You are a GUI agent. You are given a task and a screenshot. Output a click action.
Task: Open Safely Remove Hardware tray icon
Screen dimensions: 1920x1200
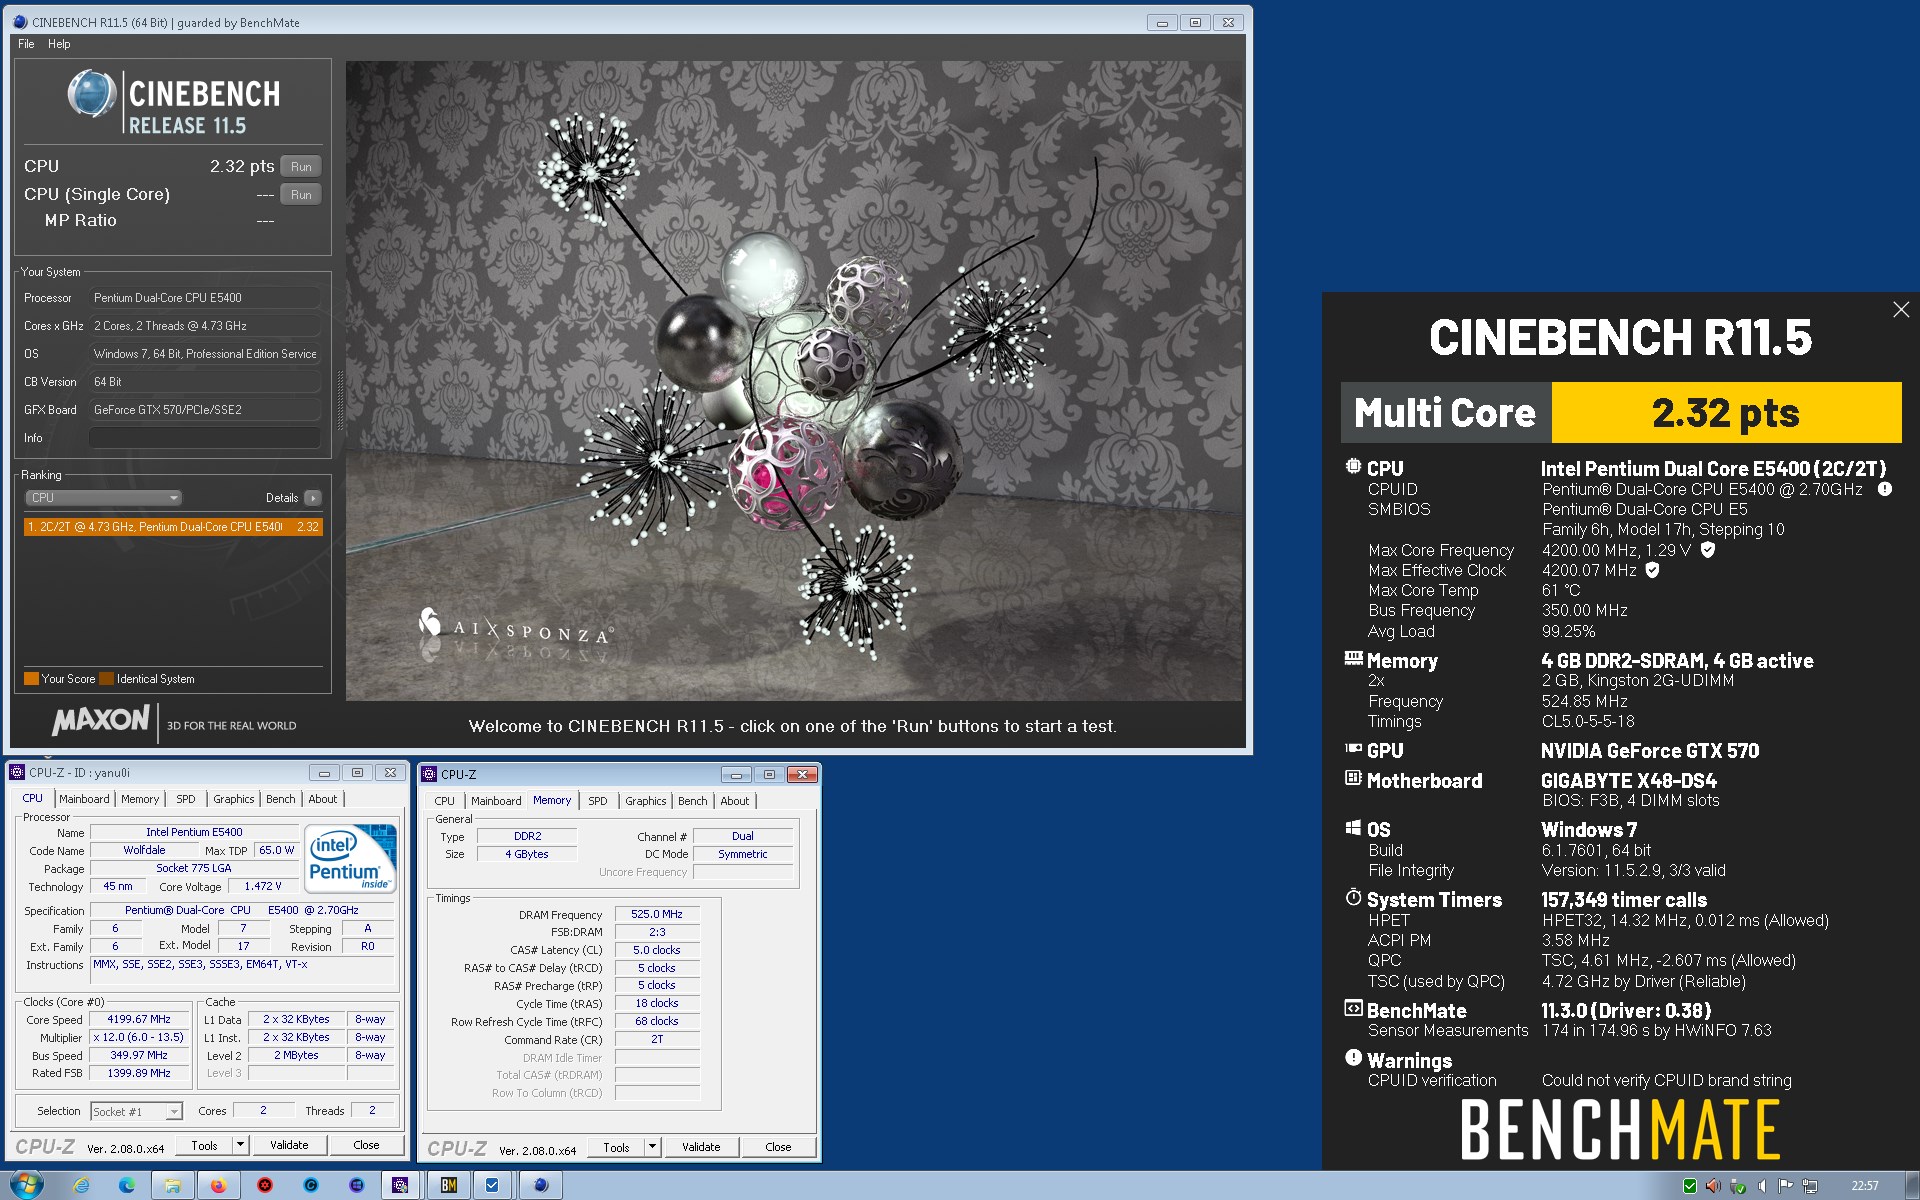point(1738,1186)
